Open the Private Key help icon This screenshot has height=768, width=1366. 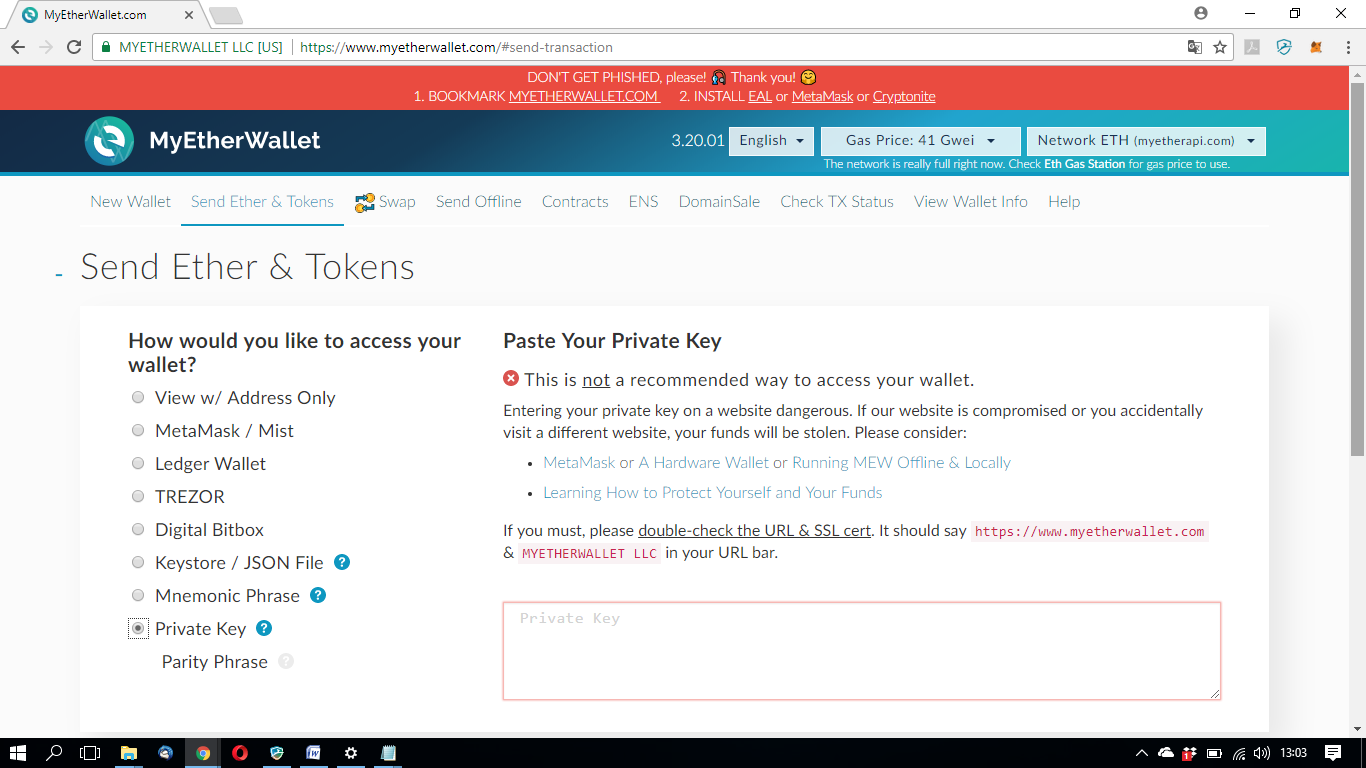point(264,628)
